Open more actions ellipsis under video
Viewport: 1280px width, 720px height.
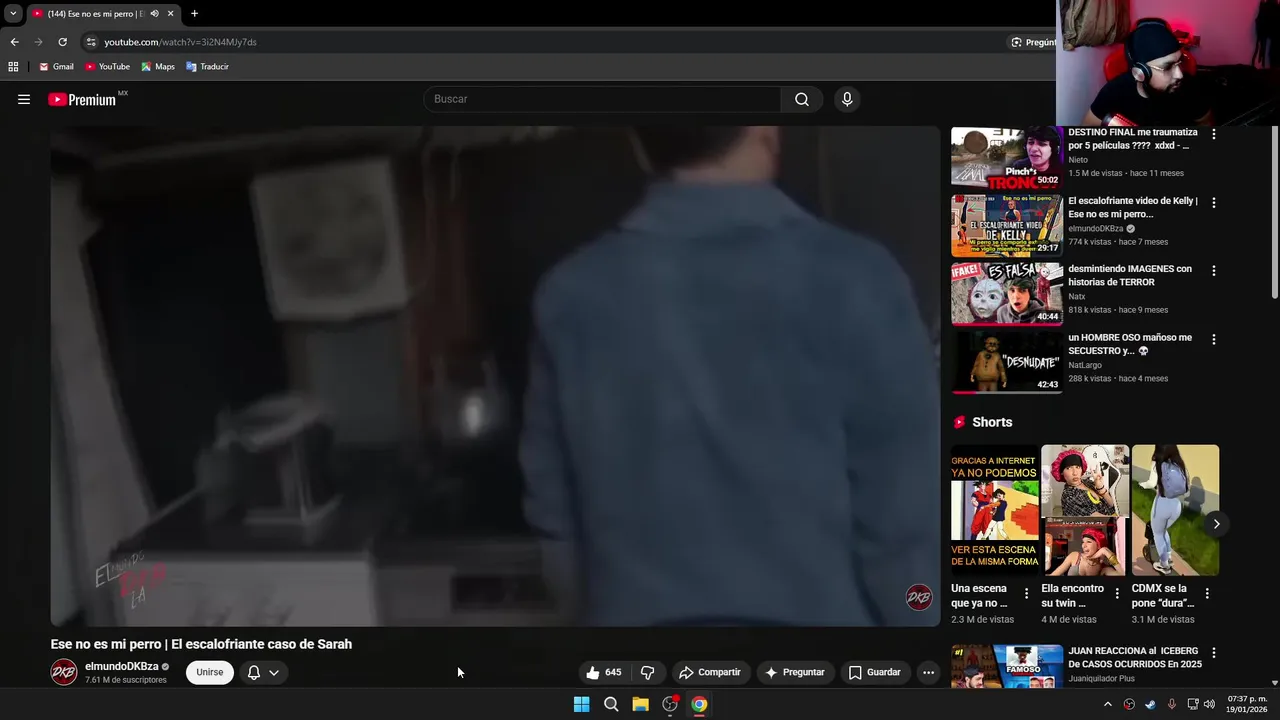[x=929, y=672]
